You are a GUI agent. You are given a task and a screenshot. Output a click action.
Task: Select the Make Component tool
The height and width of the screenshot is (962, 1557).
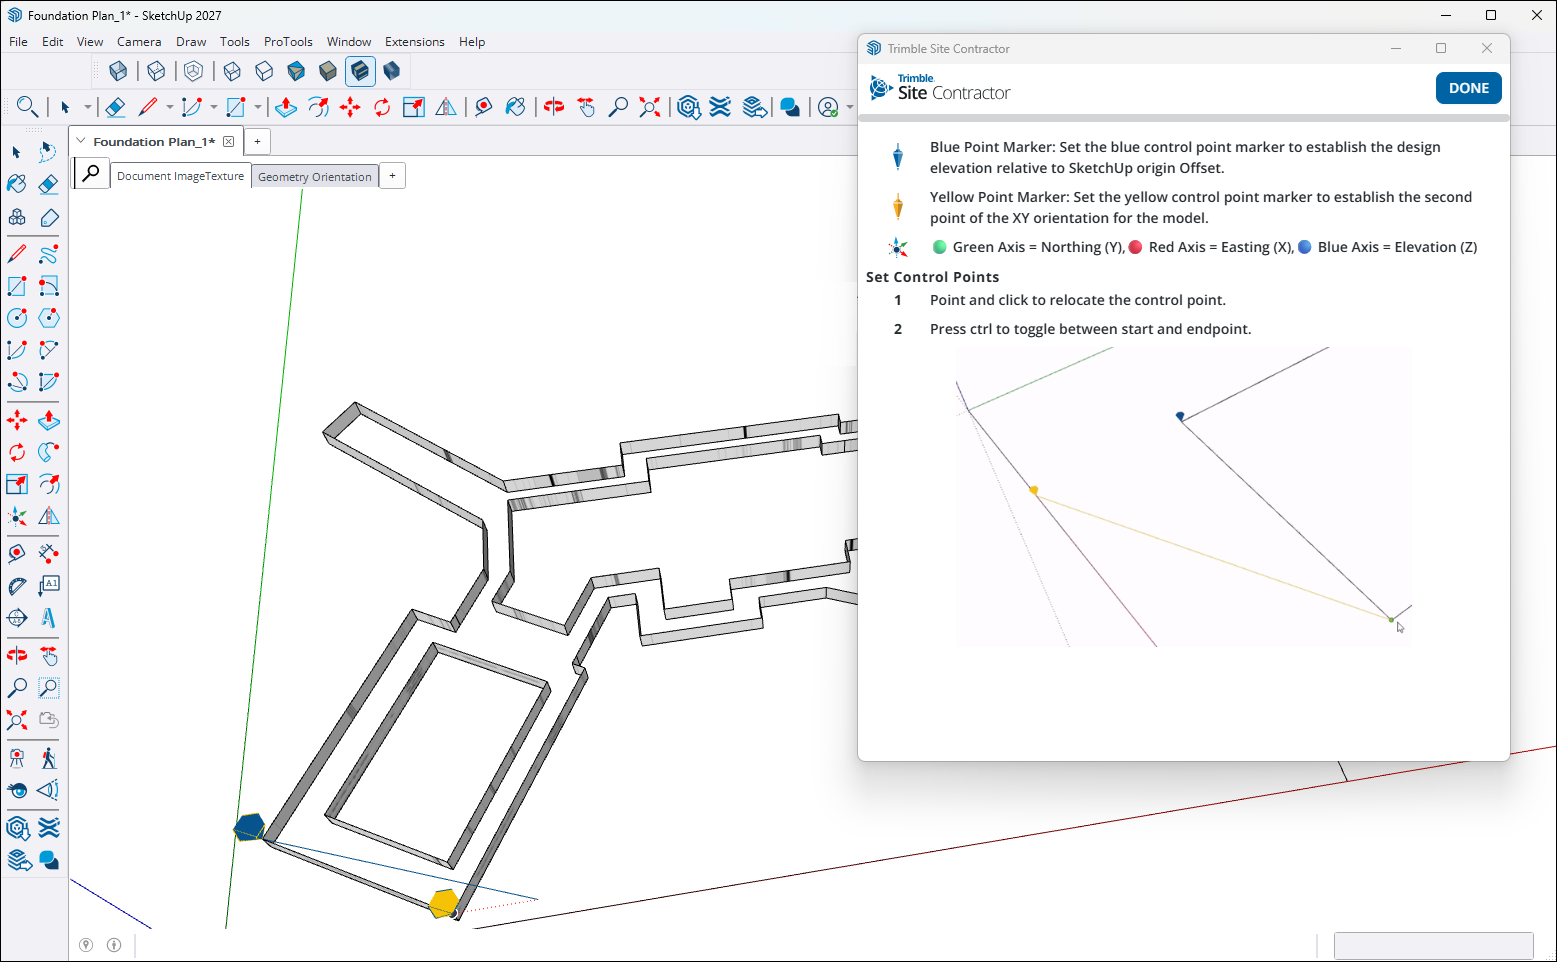point(17,217)
